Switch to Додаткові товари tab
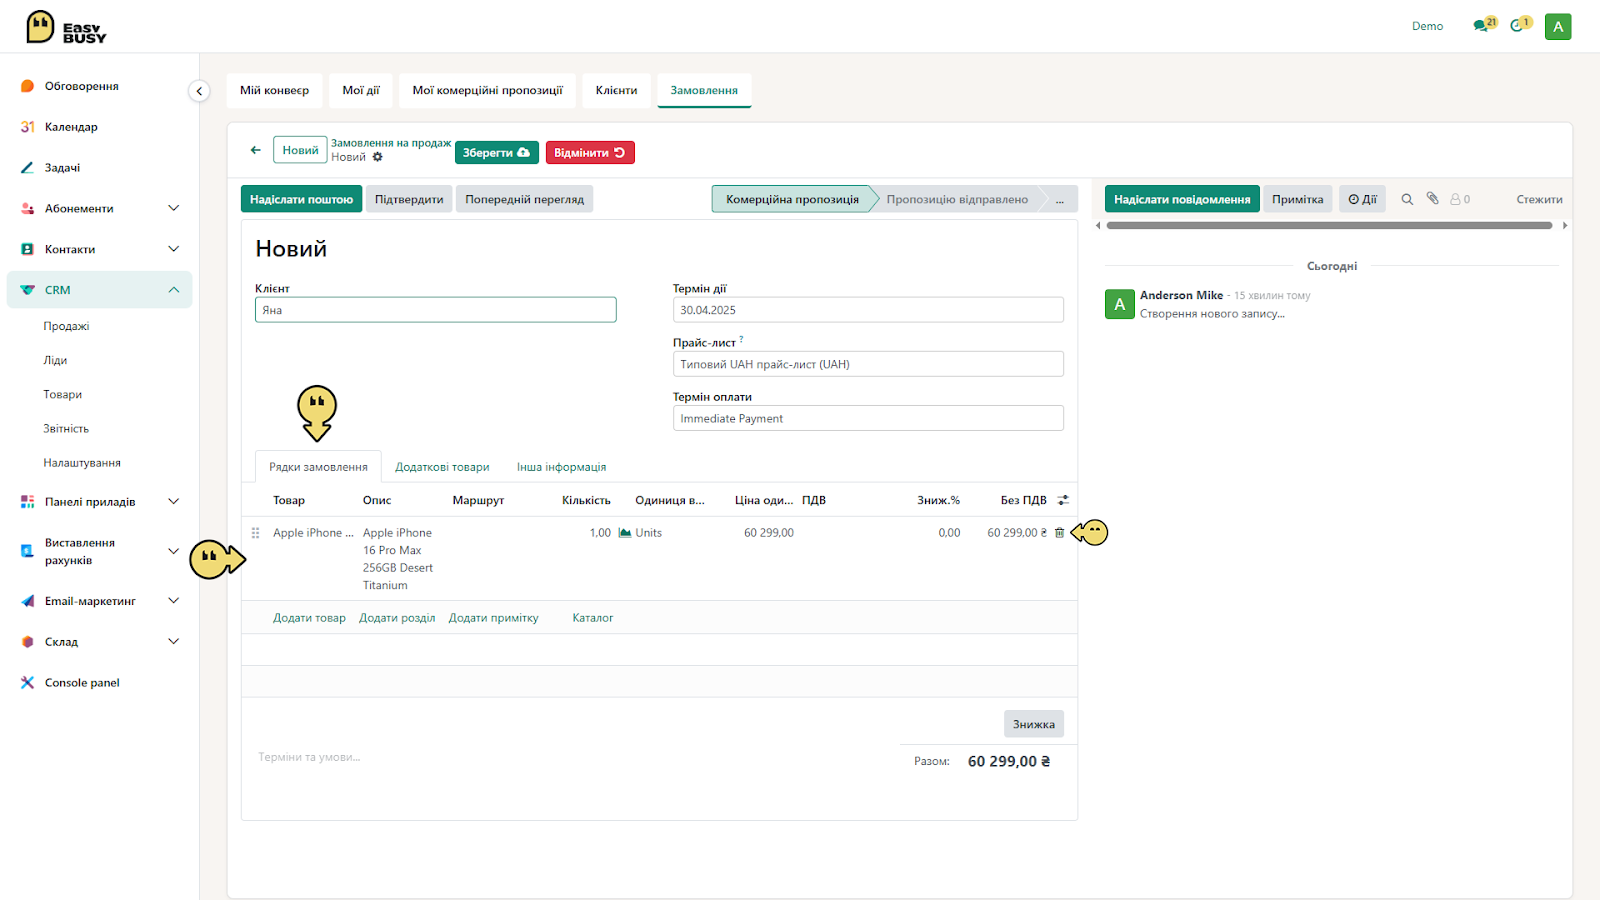 pyautogui.click(x=442, y=467)
